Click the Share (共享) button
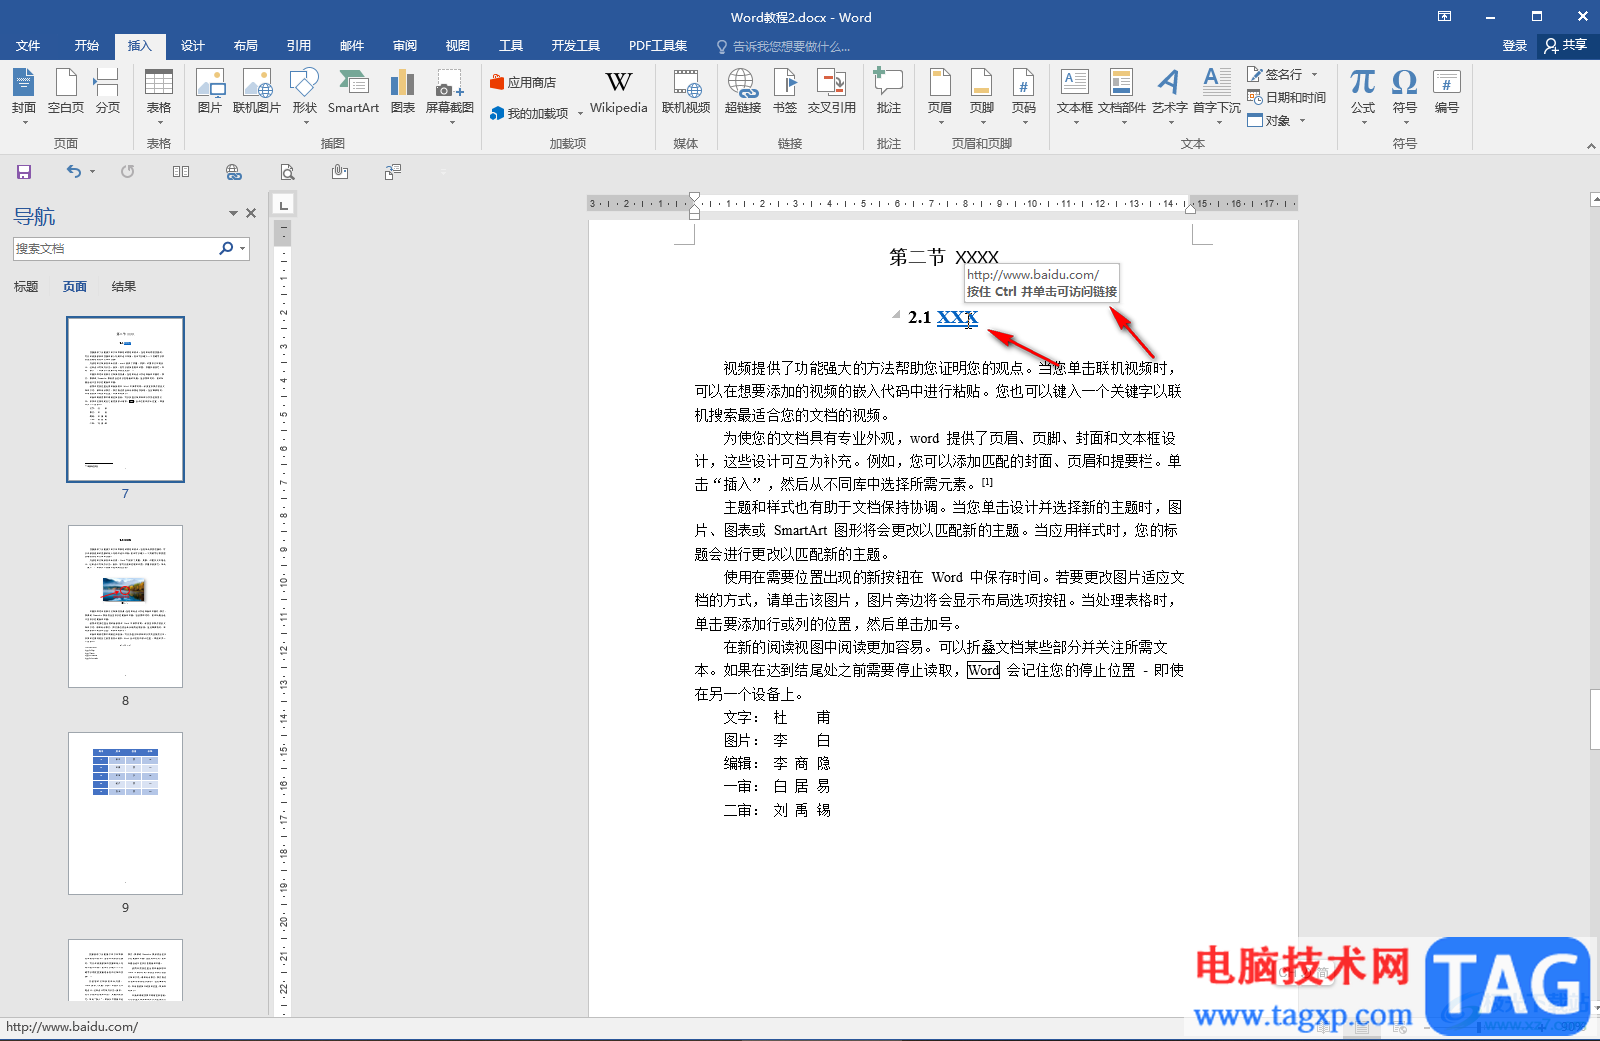1600x1041 pixels. 1566,45
